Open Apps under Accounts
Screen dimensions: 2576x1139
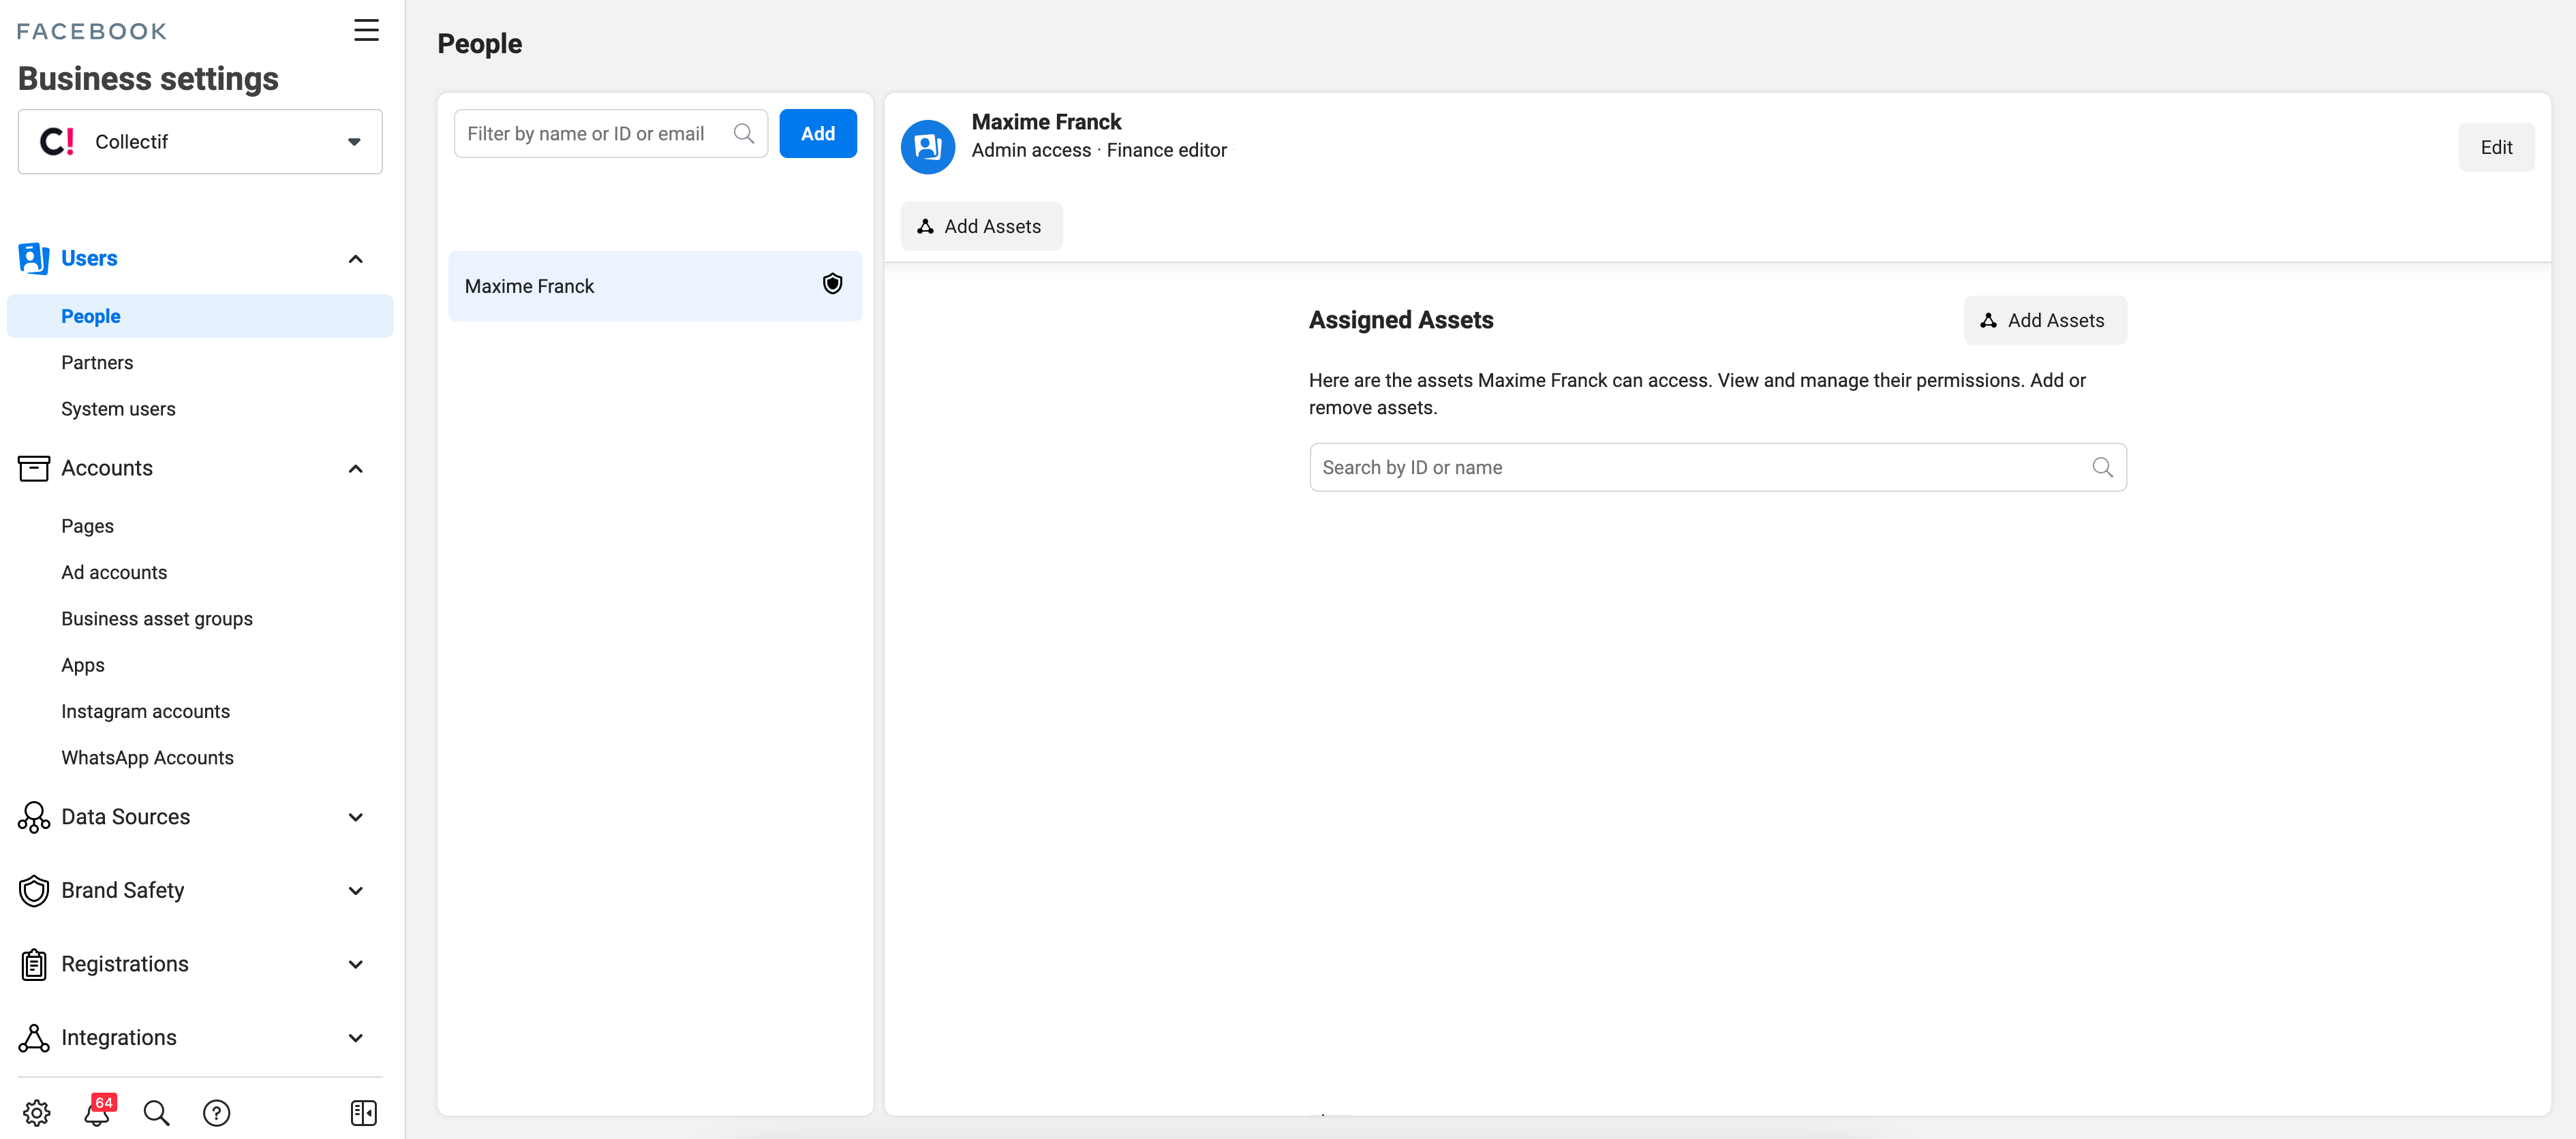tap(83, 665)
